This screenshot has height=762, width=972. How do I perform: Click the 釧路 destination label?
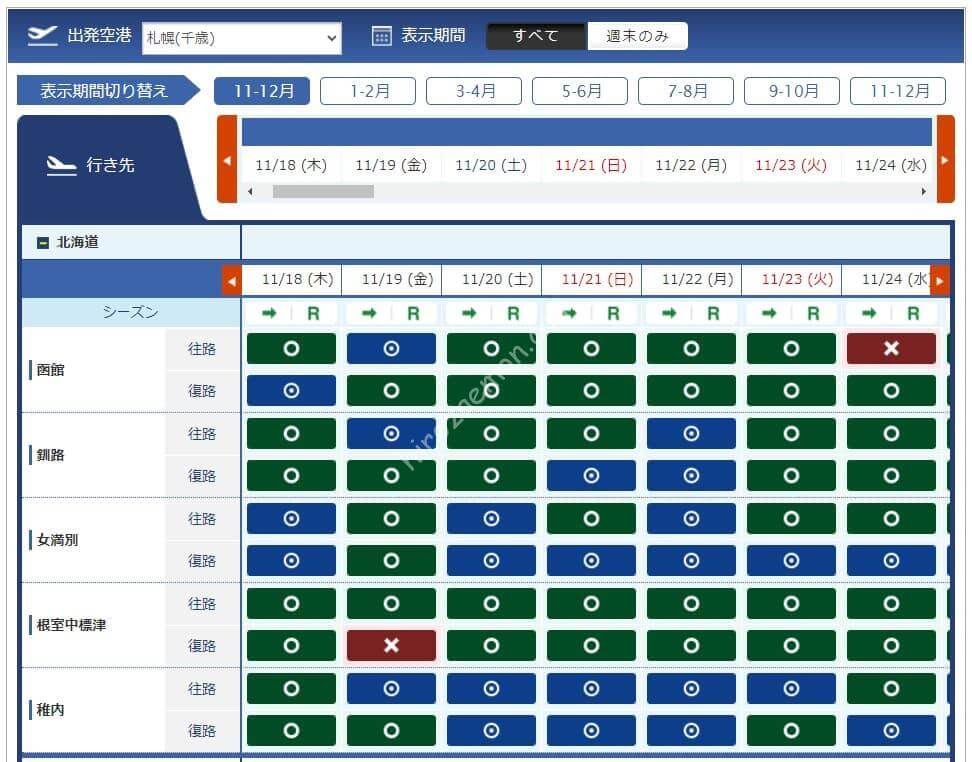click(x=50, y=455)
